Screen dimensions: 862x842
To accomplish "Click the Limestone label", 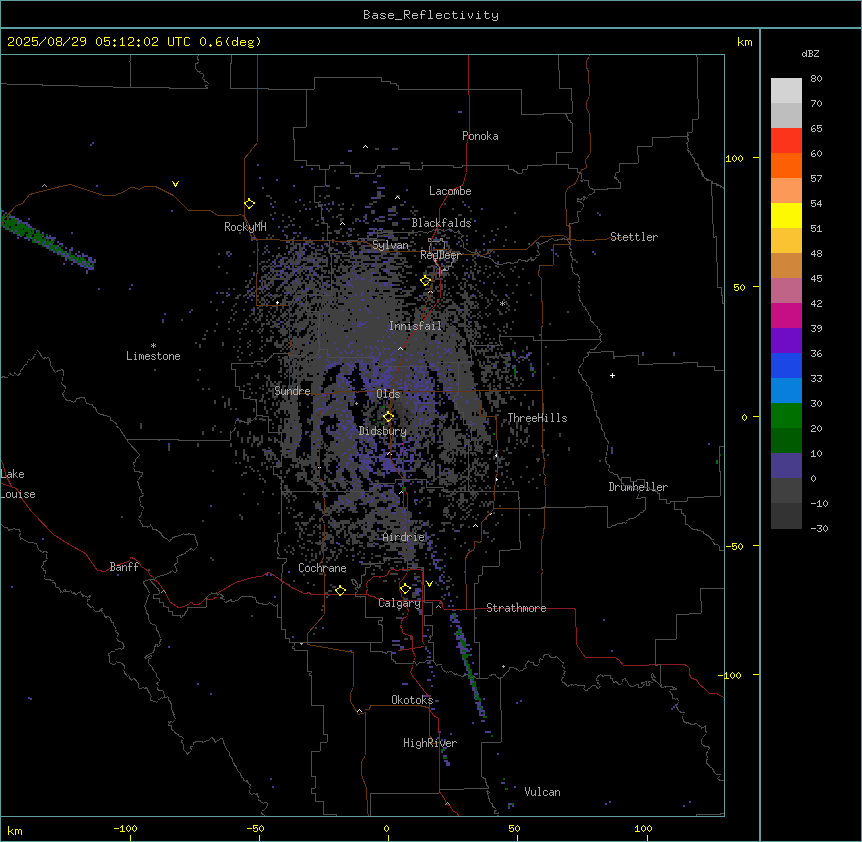I will pos(153,356).
